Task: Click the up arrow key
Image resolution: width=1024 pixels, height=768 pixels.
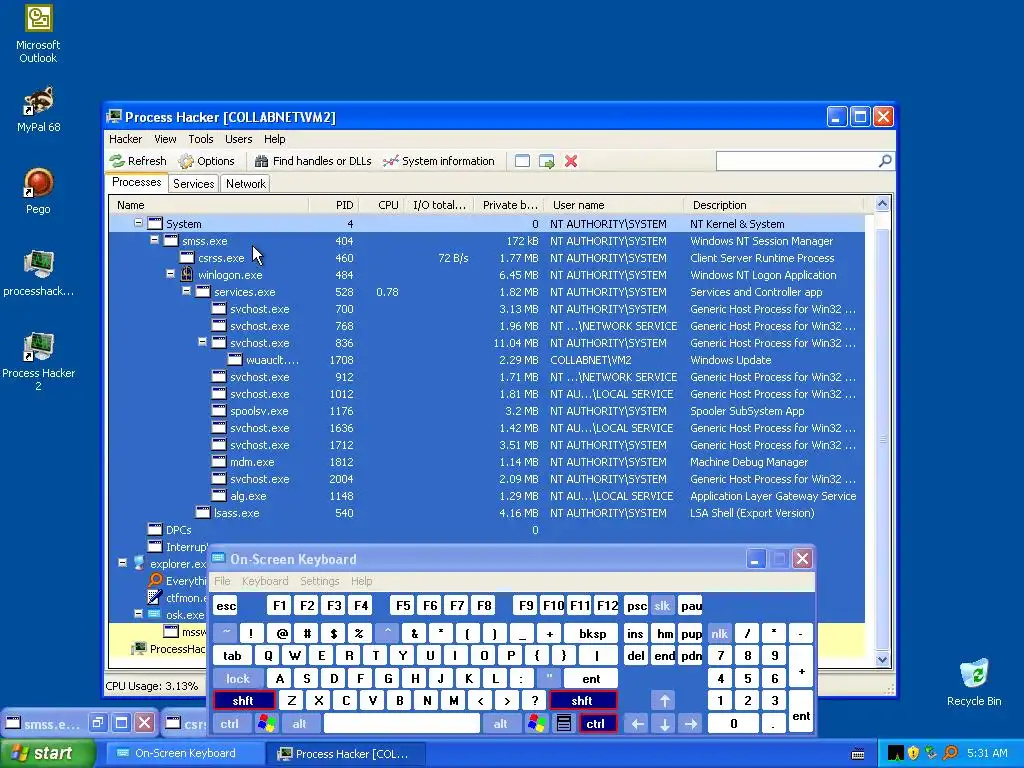Action: (664, 701)
